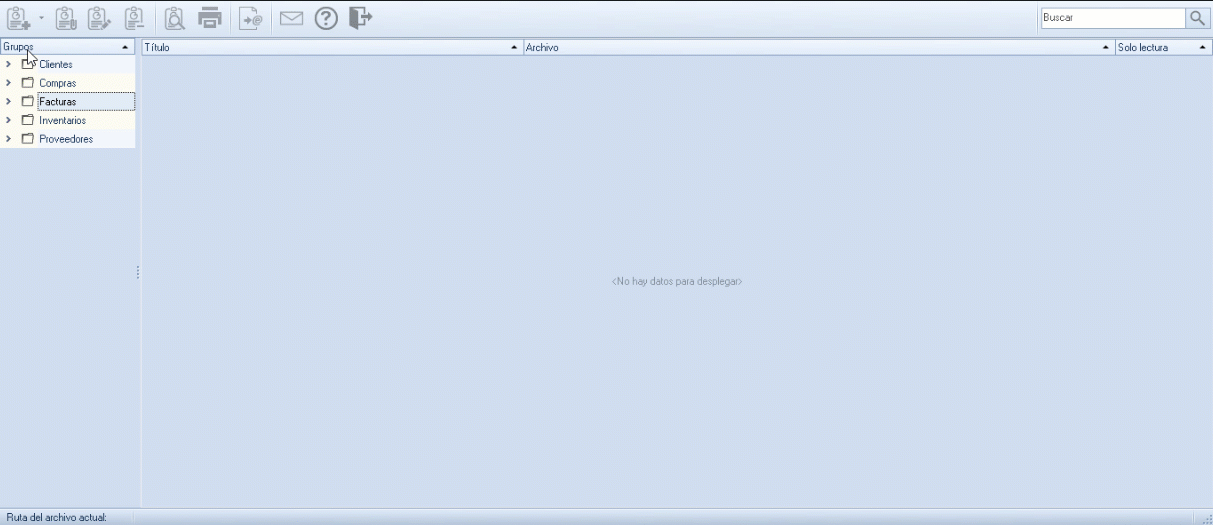The width and height of the screenshot is (1213, 525).
Task: Expand the Clientes group
Action: pyautogui.click(x=9, y=64)
